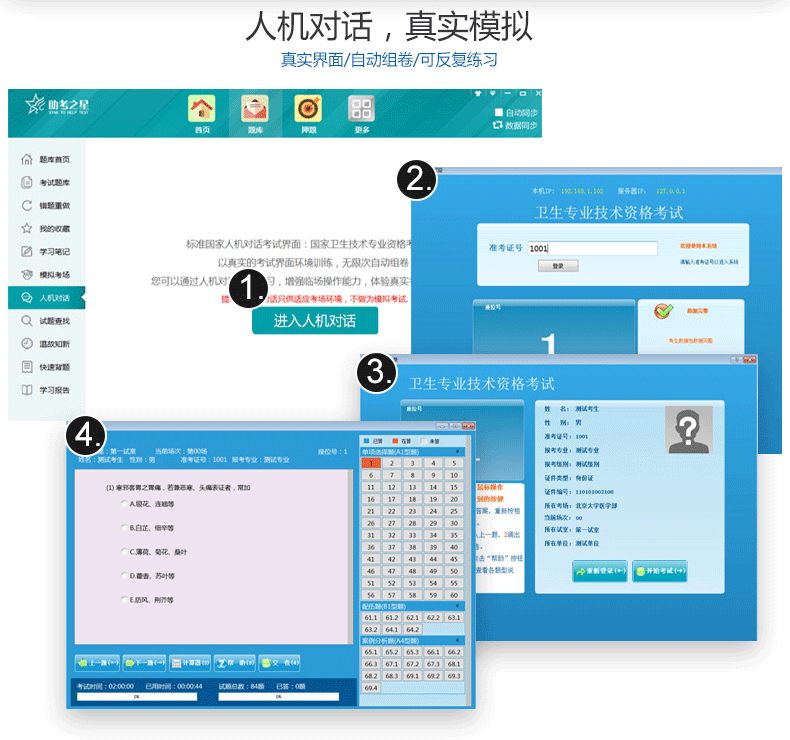This screenshot has height=740, width=790.
Task: Click the candidate photo placeholder
Action: click(688, 430)
